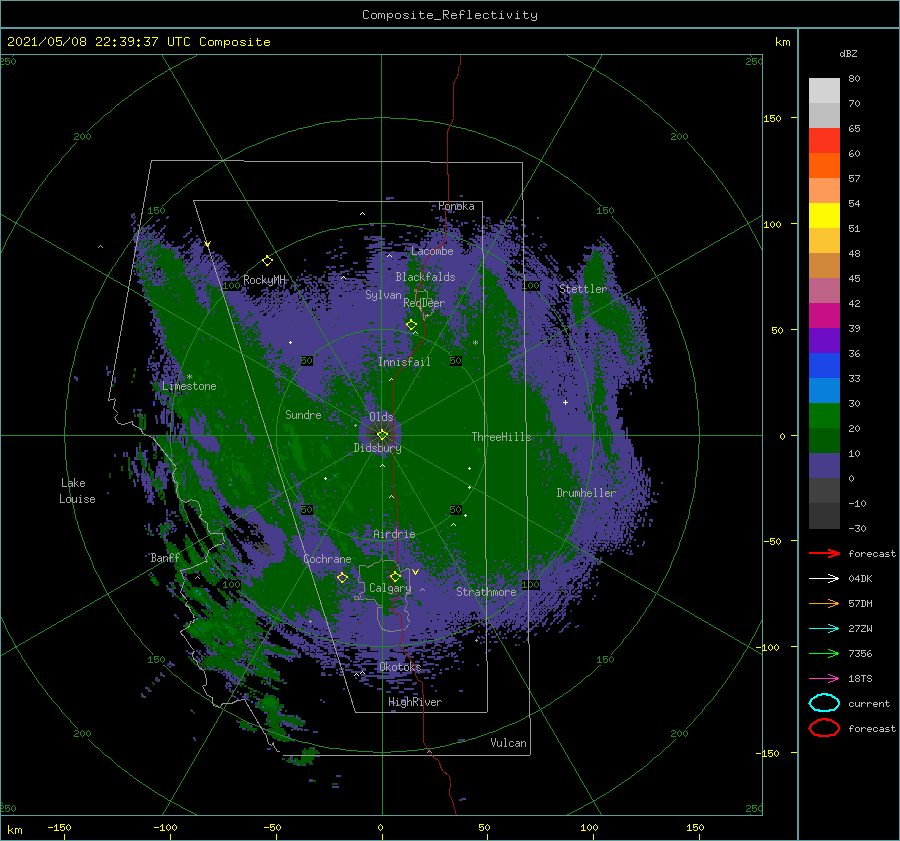Click the magenta swatch between 42 and 39
The image size is (900, 841).
824,315
